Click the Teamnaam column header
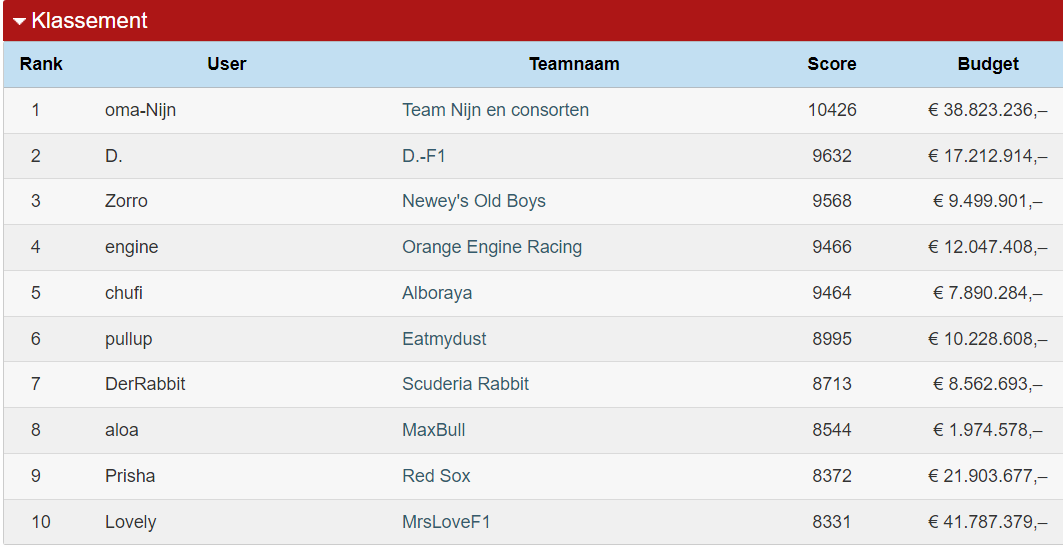The height and width of the screenshot is (547, 1063). click(574, 64)
